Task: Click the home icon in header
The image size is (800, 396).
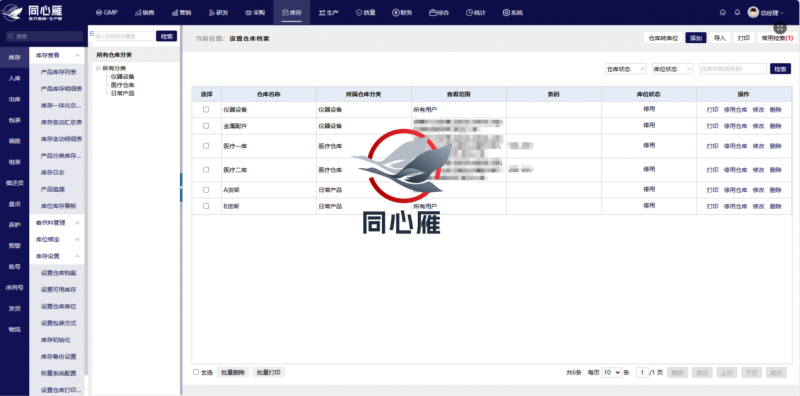Action: pyautogui.click(x=722, y=12)
